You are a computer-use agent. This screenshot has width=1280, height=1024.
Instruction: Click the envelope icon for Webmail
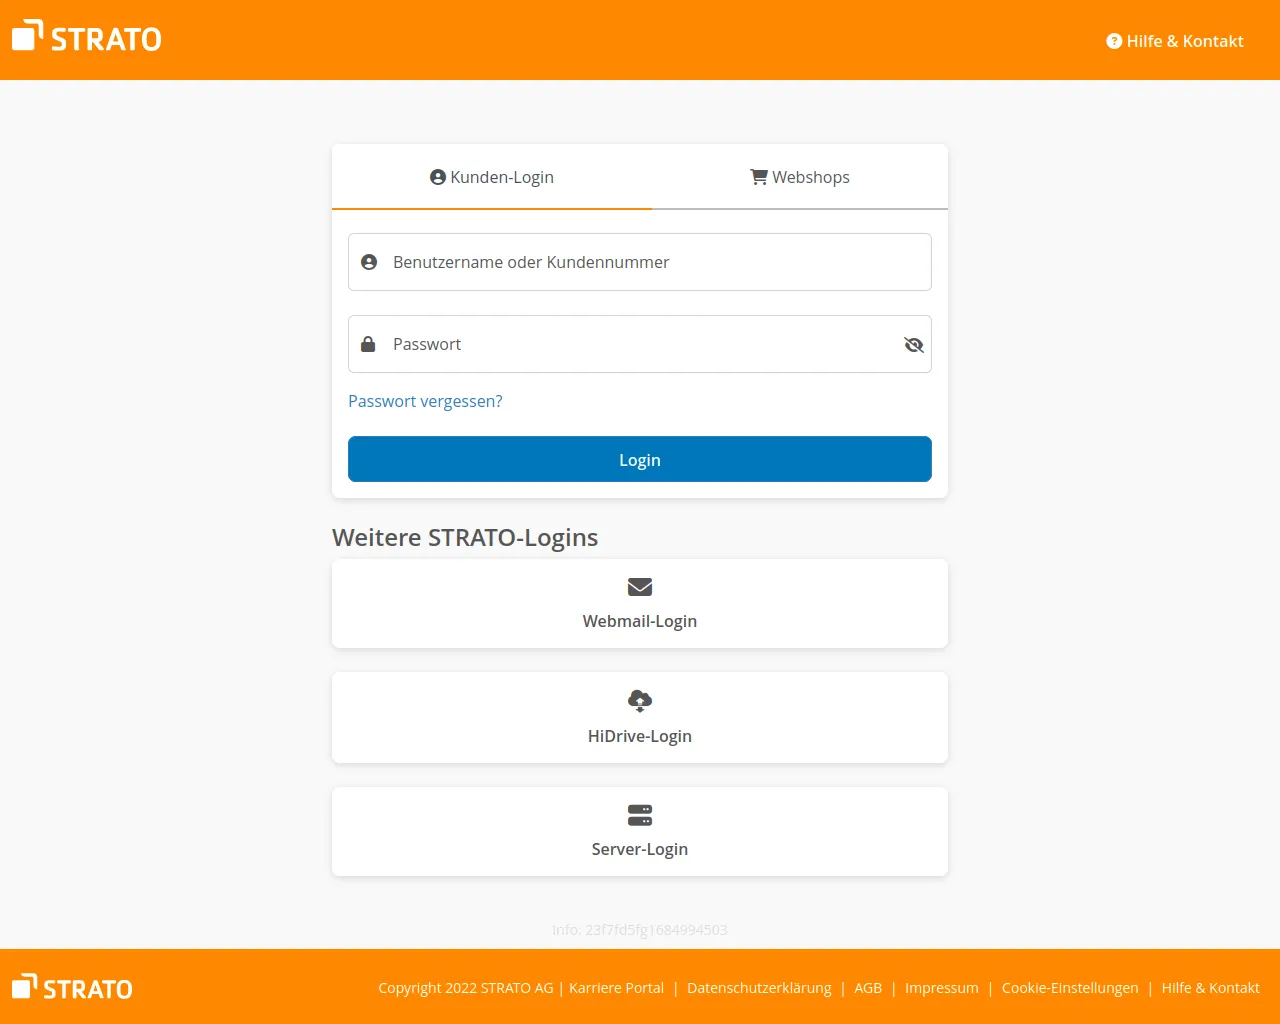[640, 587]
